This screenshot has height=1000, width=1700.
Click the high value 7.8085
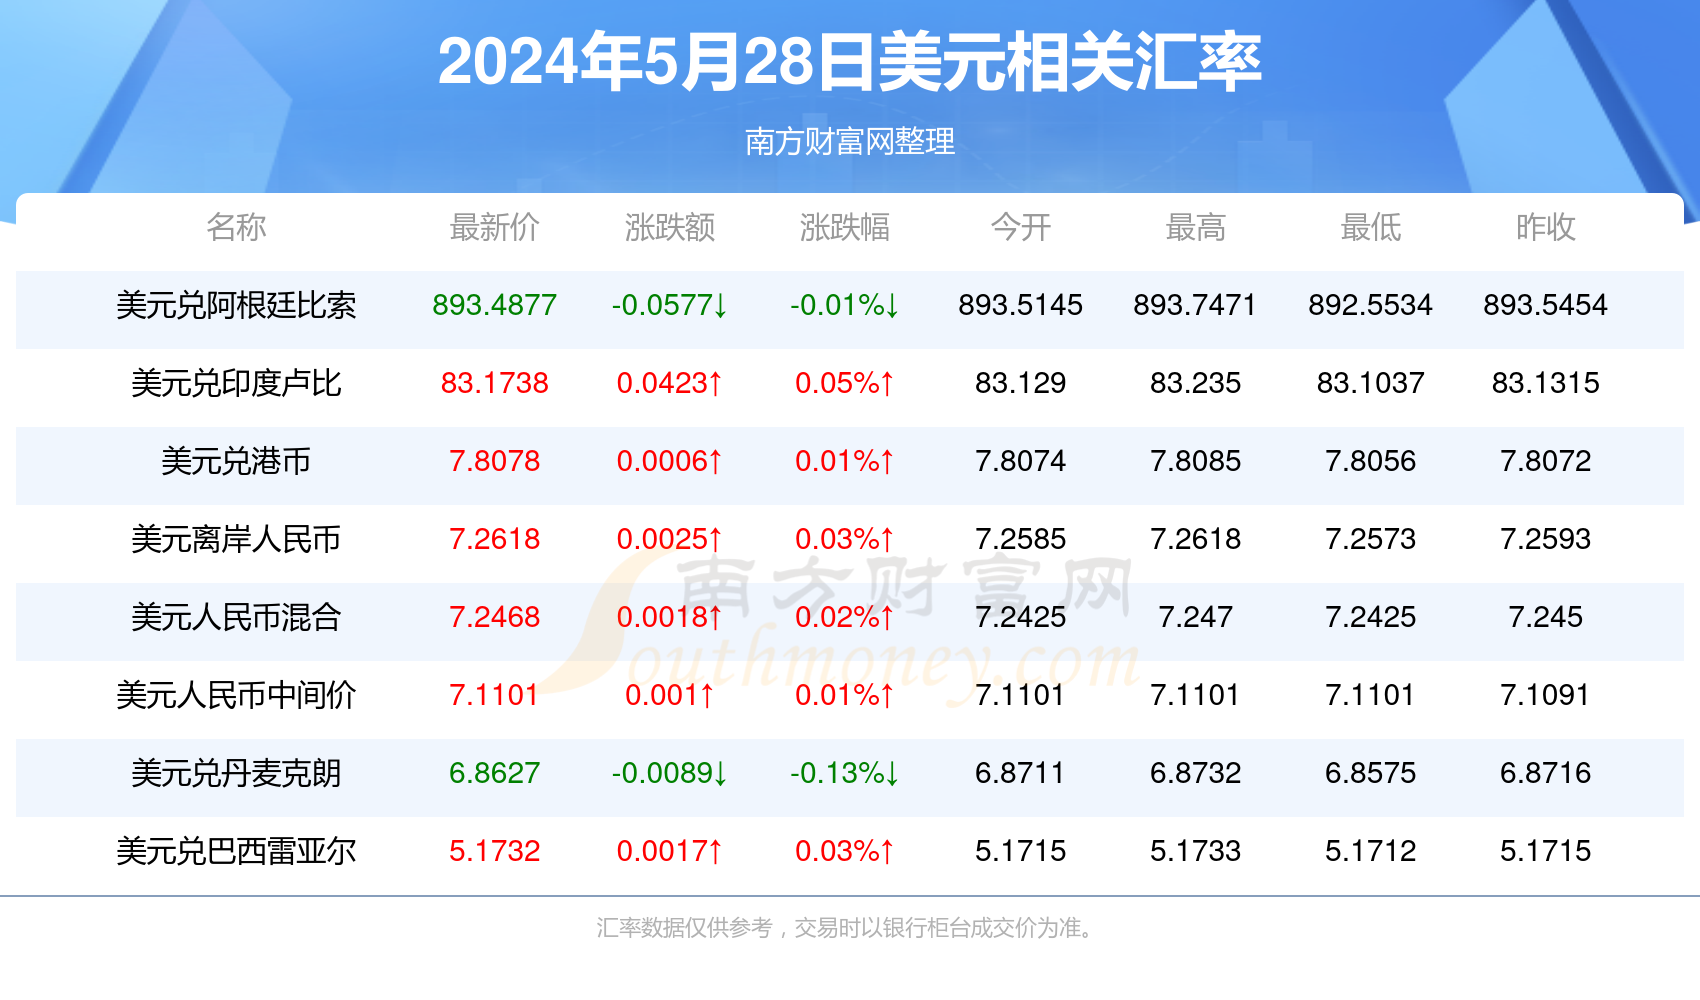pos(1195,461)
